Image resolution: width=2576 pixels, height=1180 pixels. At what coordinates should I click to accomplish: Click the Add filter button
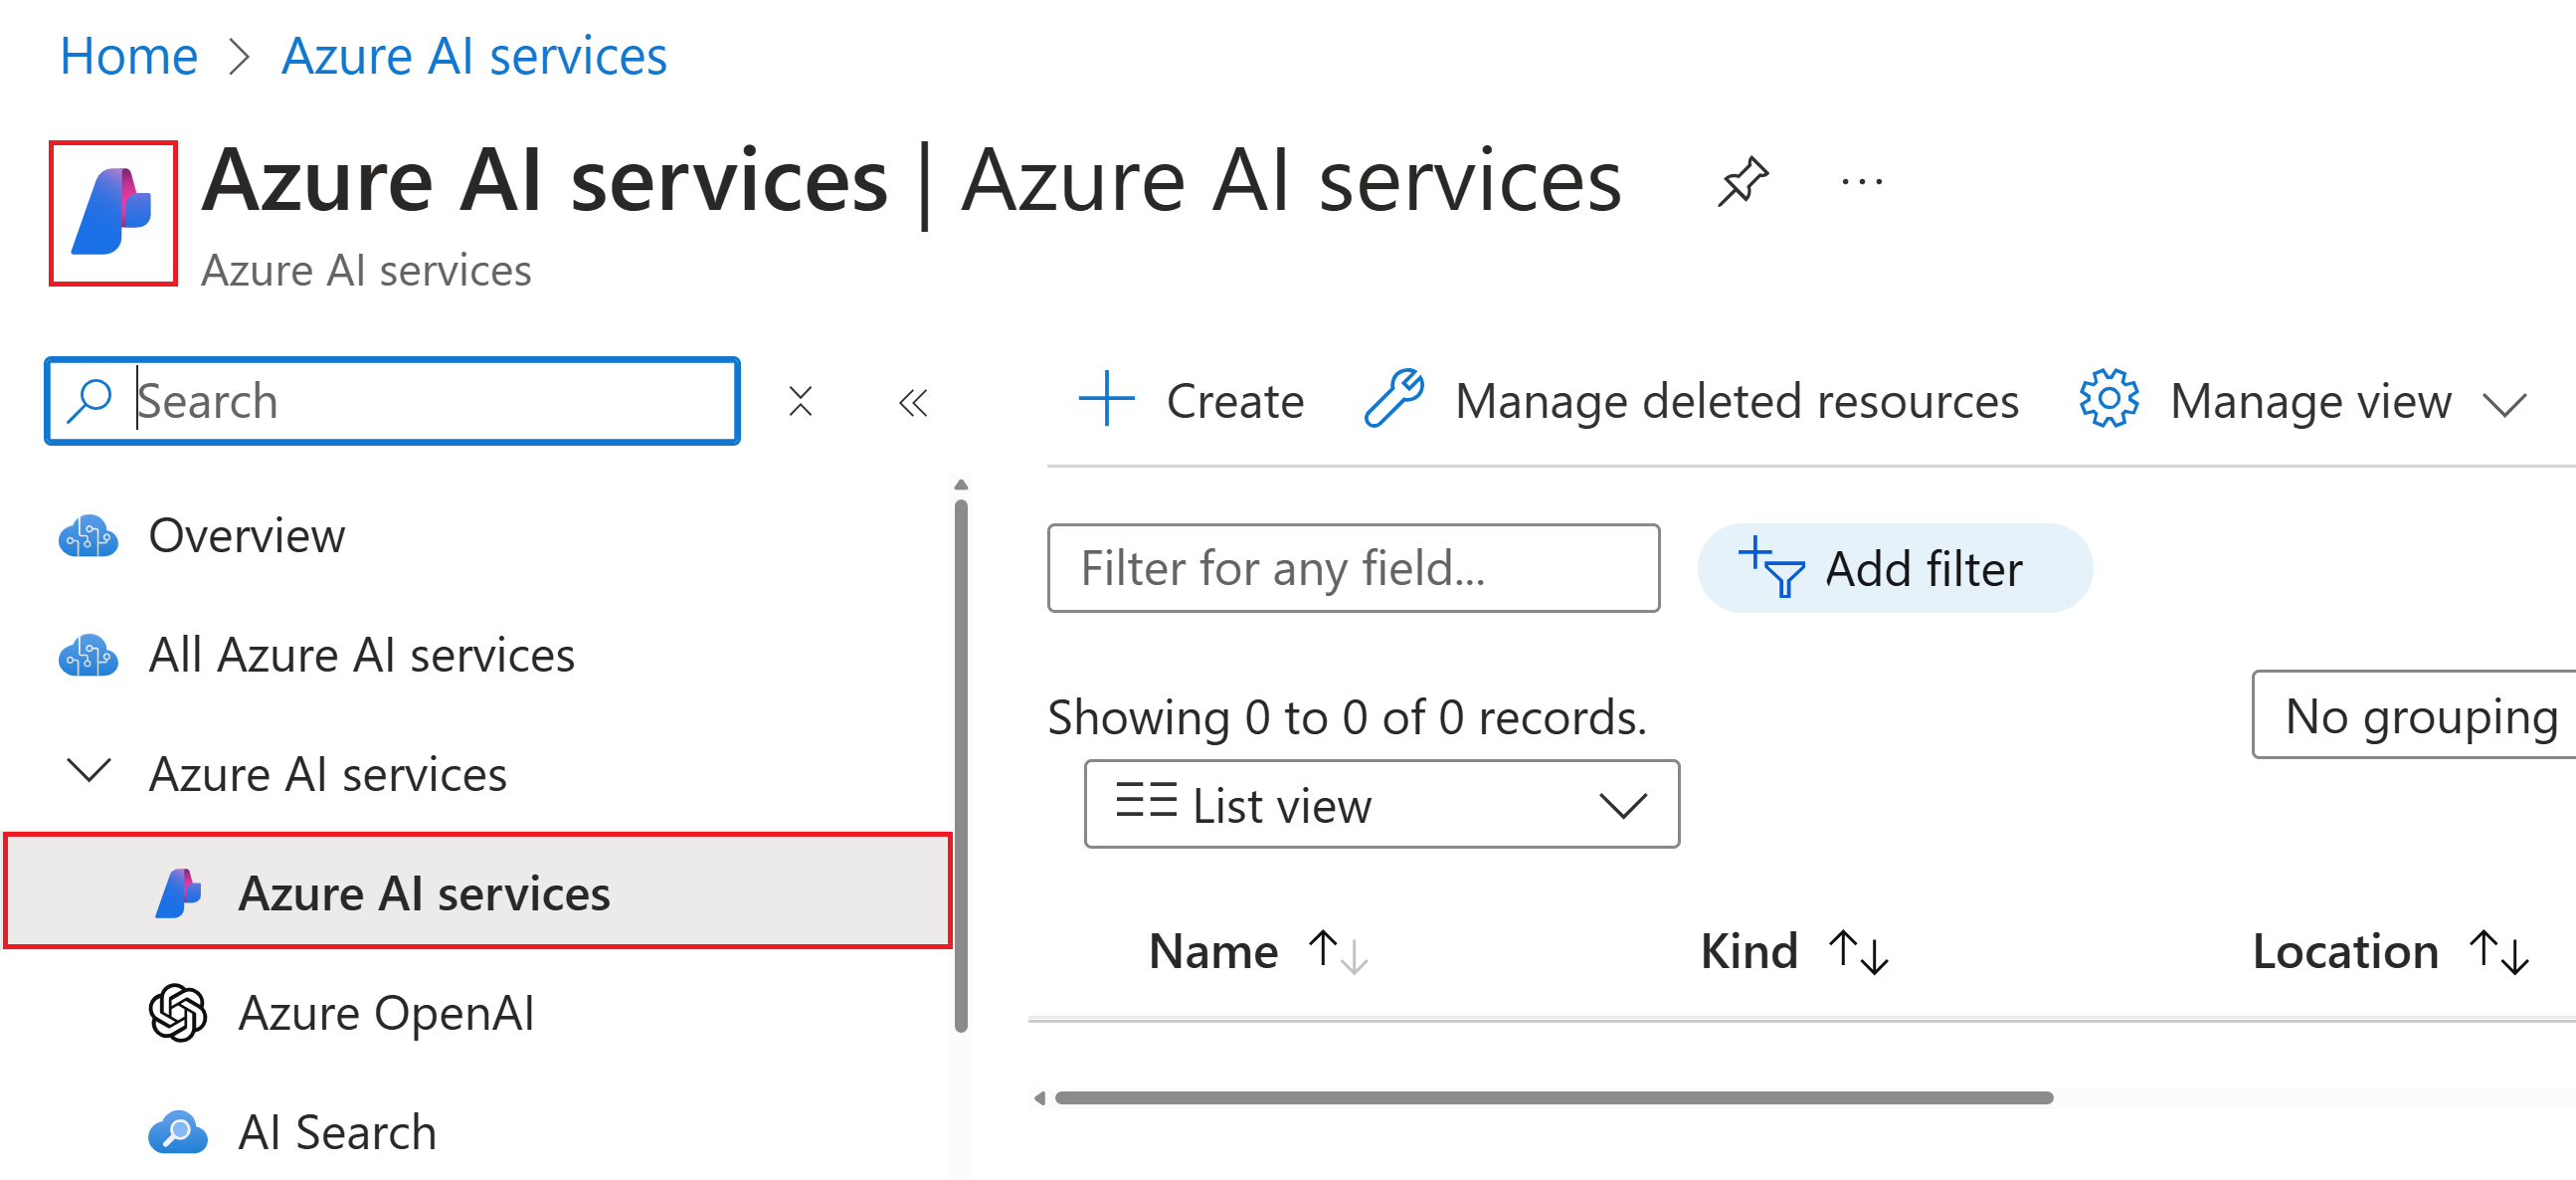coord(1894,569)
